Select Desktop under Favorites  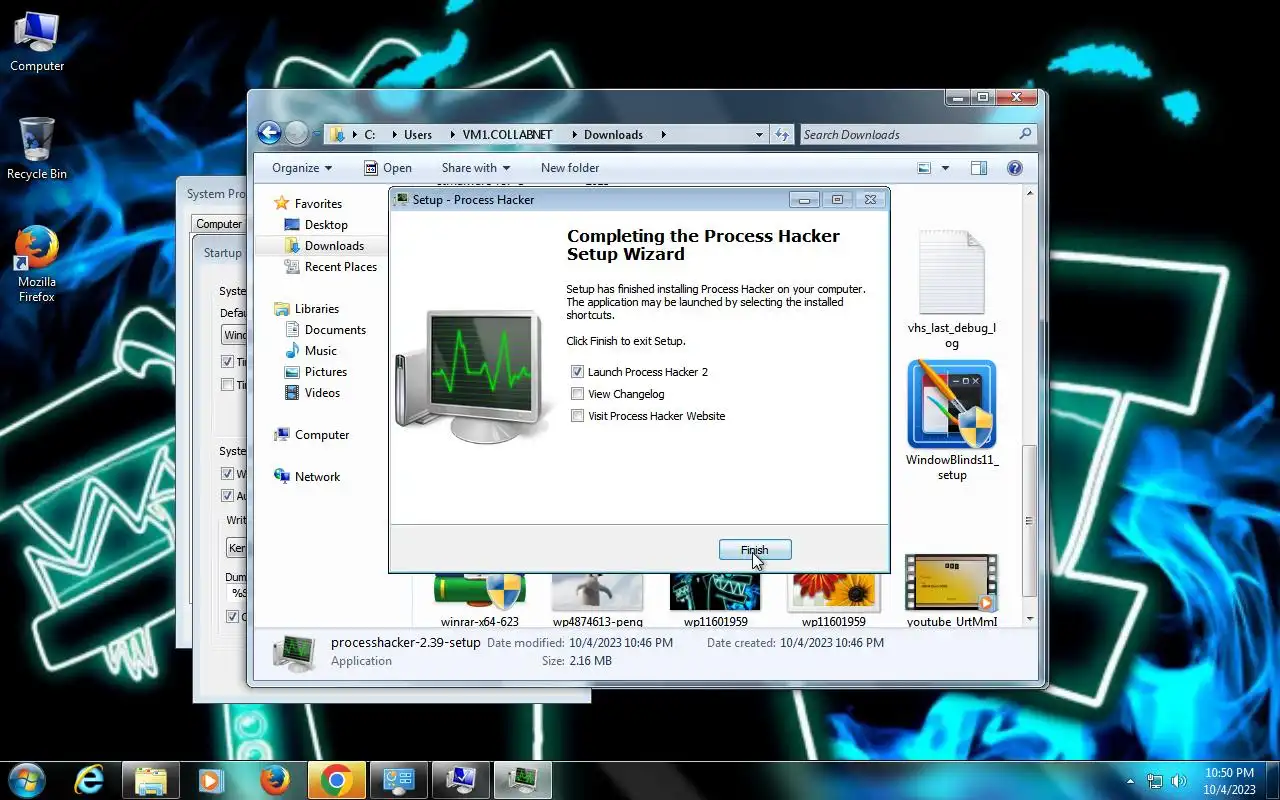point(326,225)
